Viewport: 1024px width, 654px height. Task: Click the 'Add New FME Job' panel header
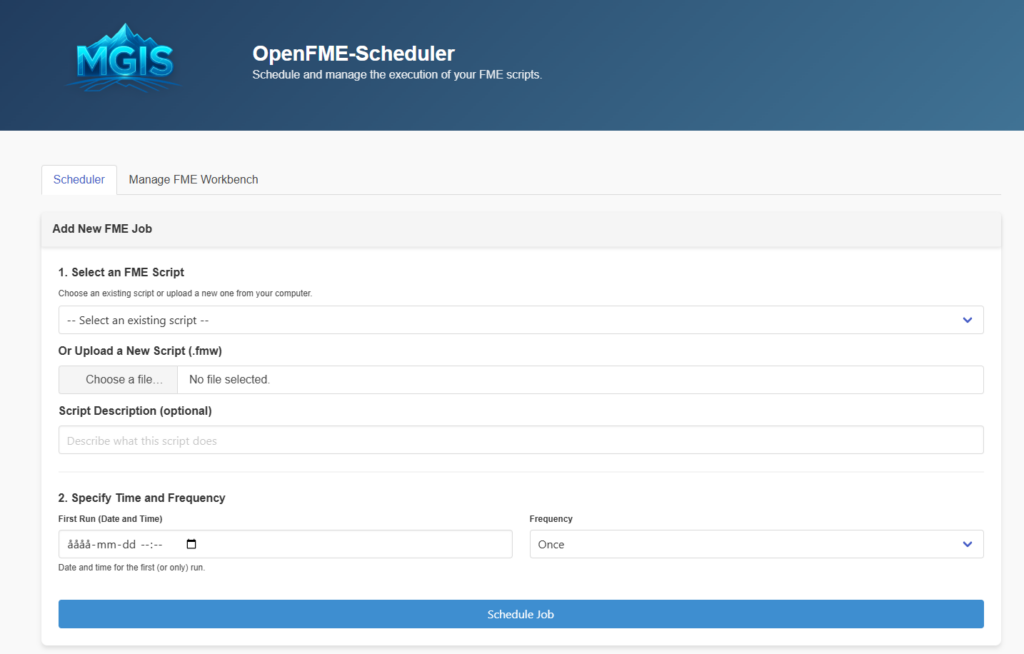point(102,229)
